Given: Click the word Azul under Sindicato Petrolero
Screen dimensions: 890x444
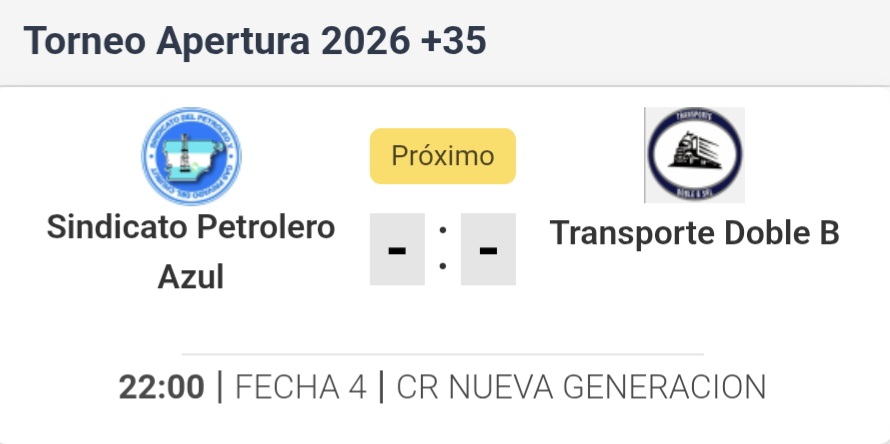Looking at the screenshot, I should (191, 275).
